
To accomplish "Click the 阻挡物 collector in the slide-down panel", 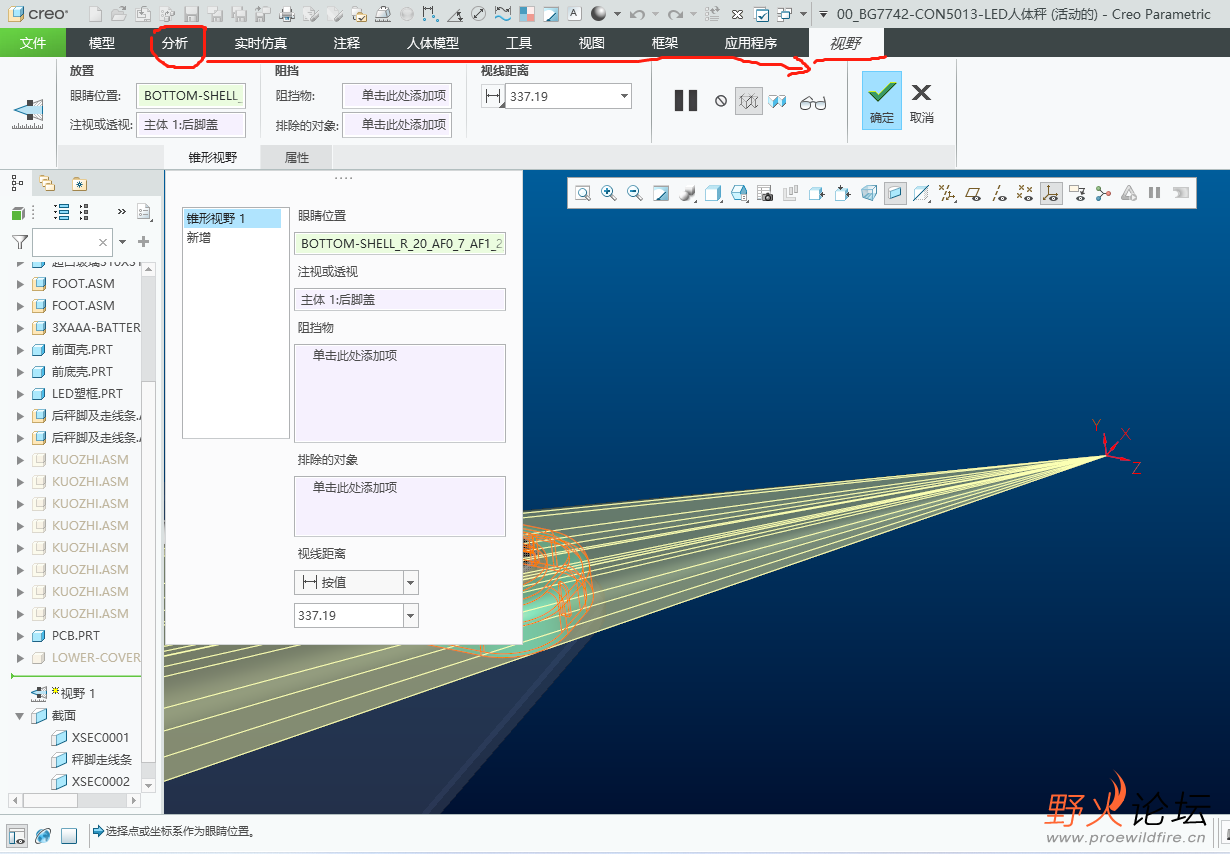I will tap(400, 393).
